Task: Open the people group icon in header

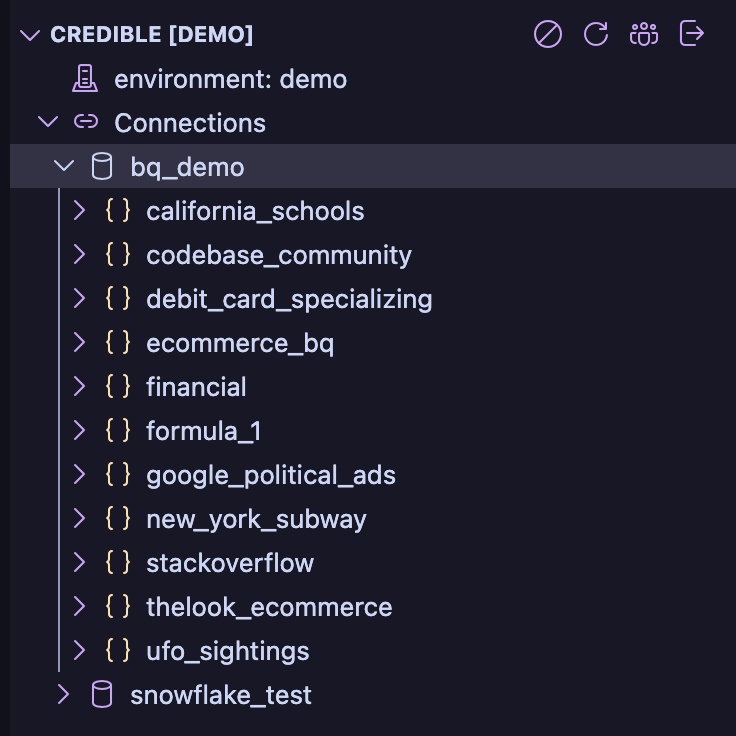Action: 644,34
